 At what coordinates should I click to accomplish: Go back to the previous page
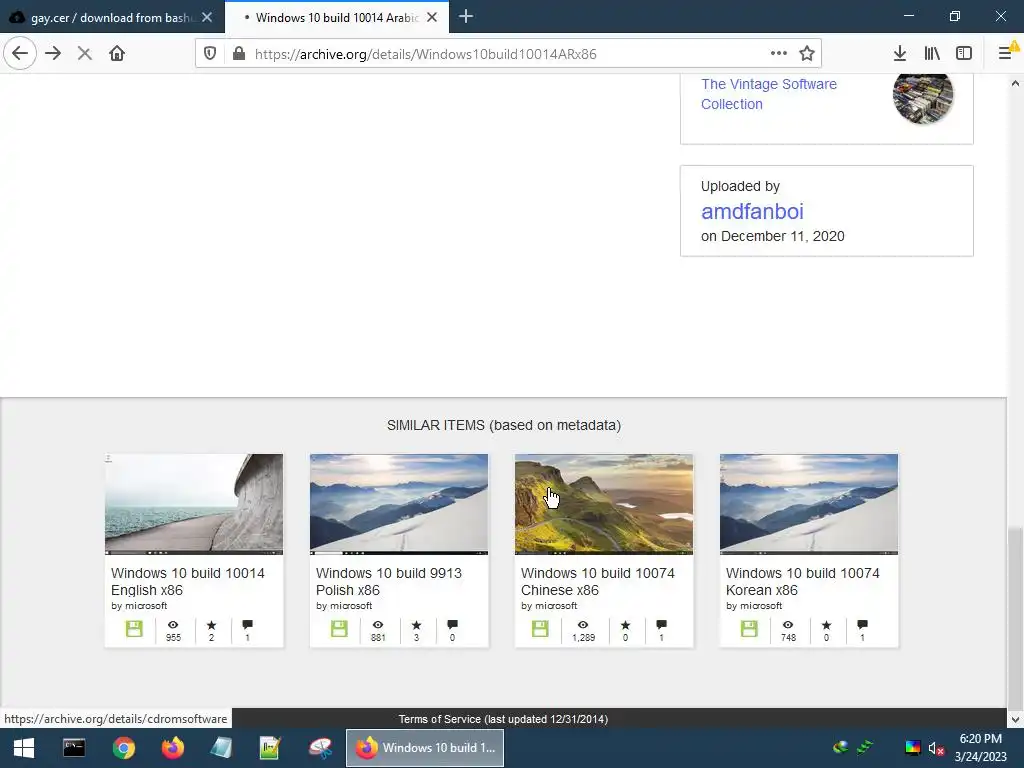point(20,54)
